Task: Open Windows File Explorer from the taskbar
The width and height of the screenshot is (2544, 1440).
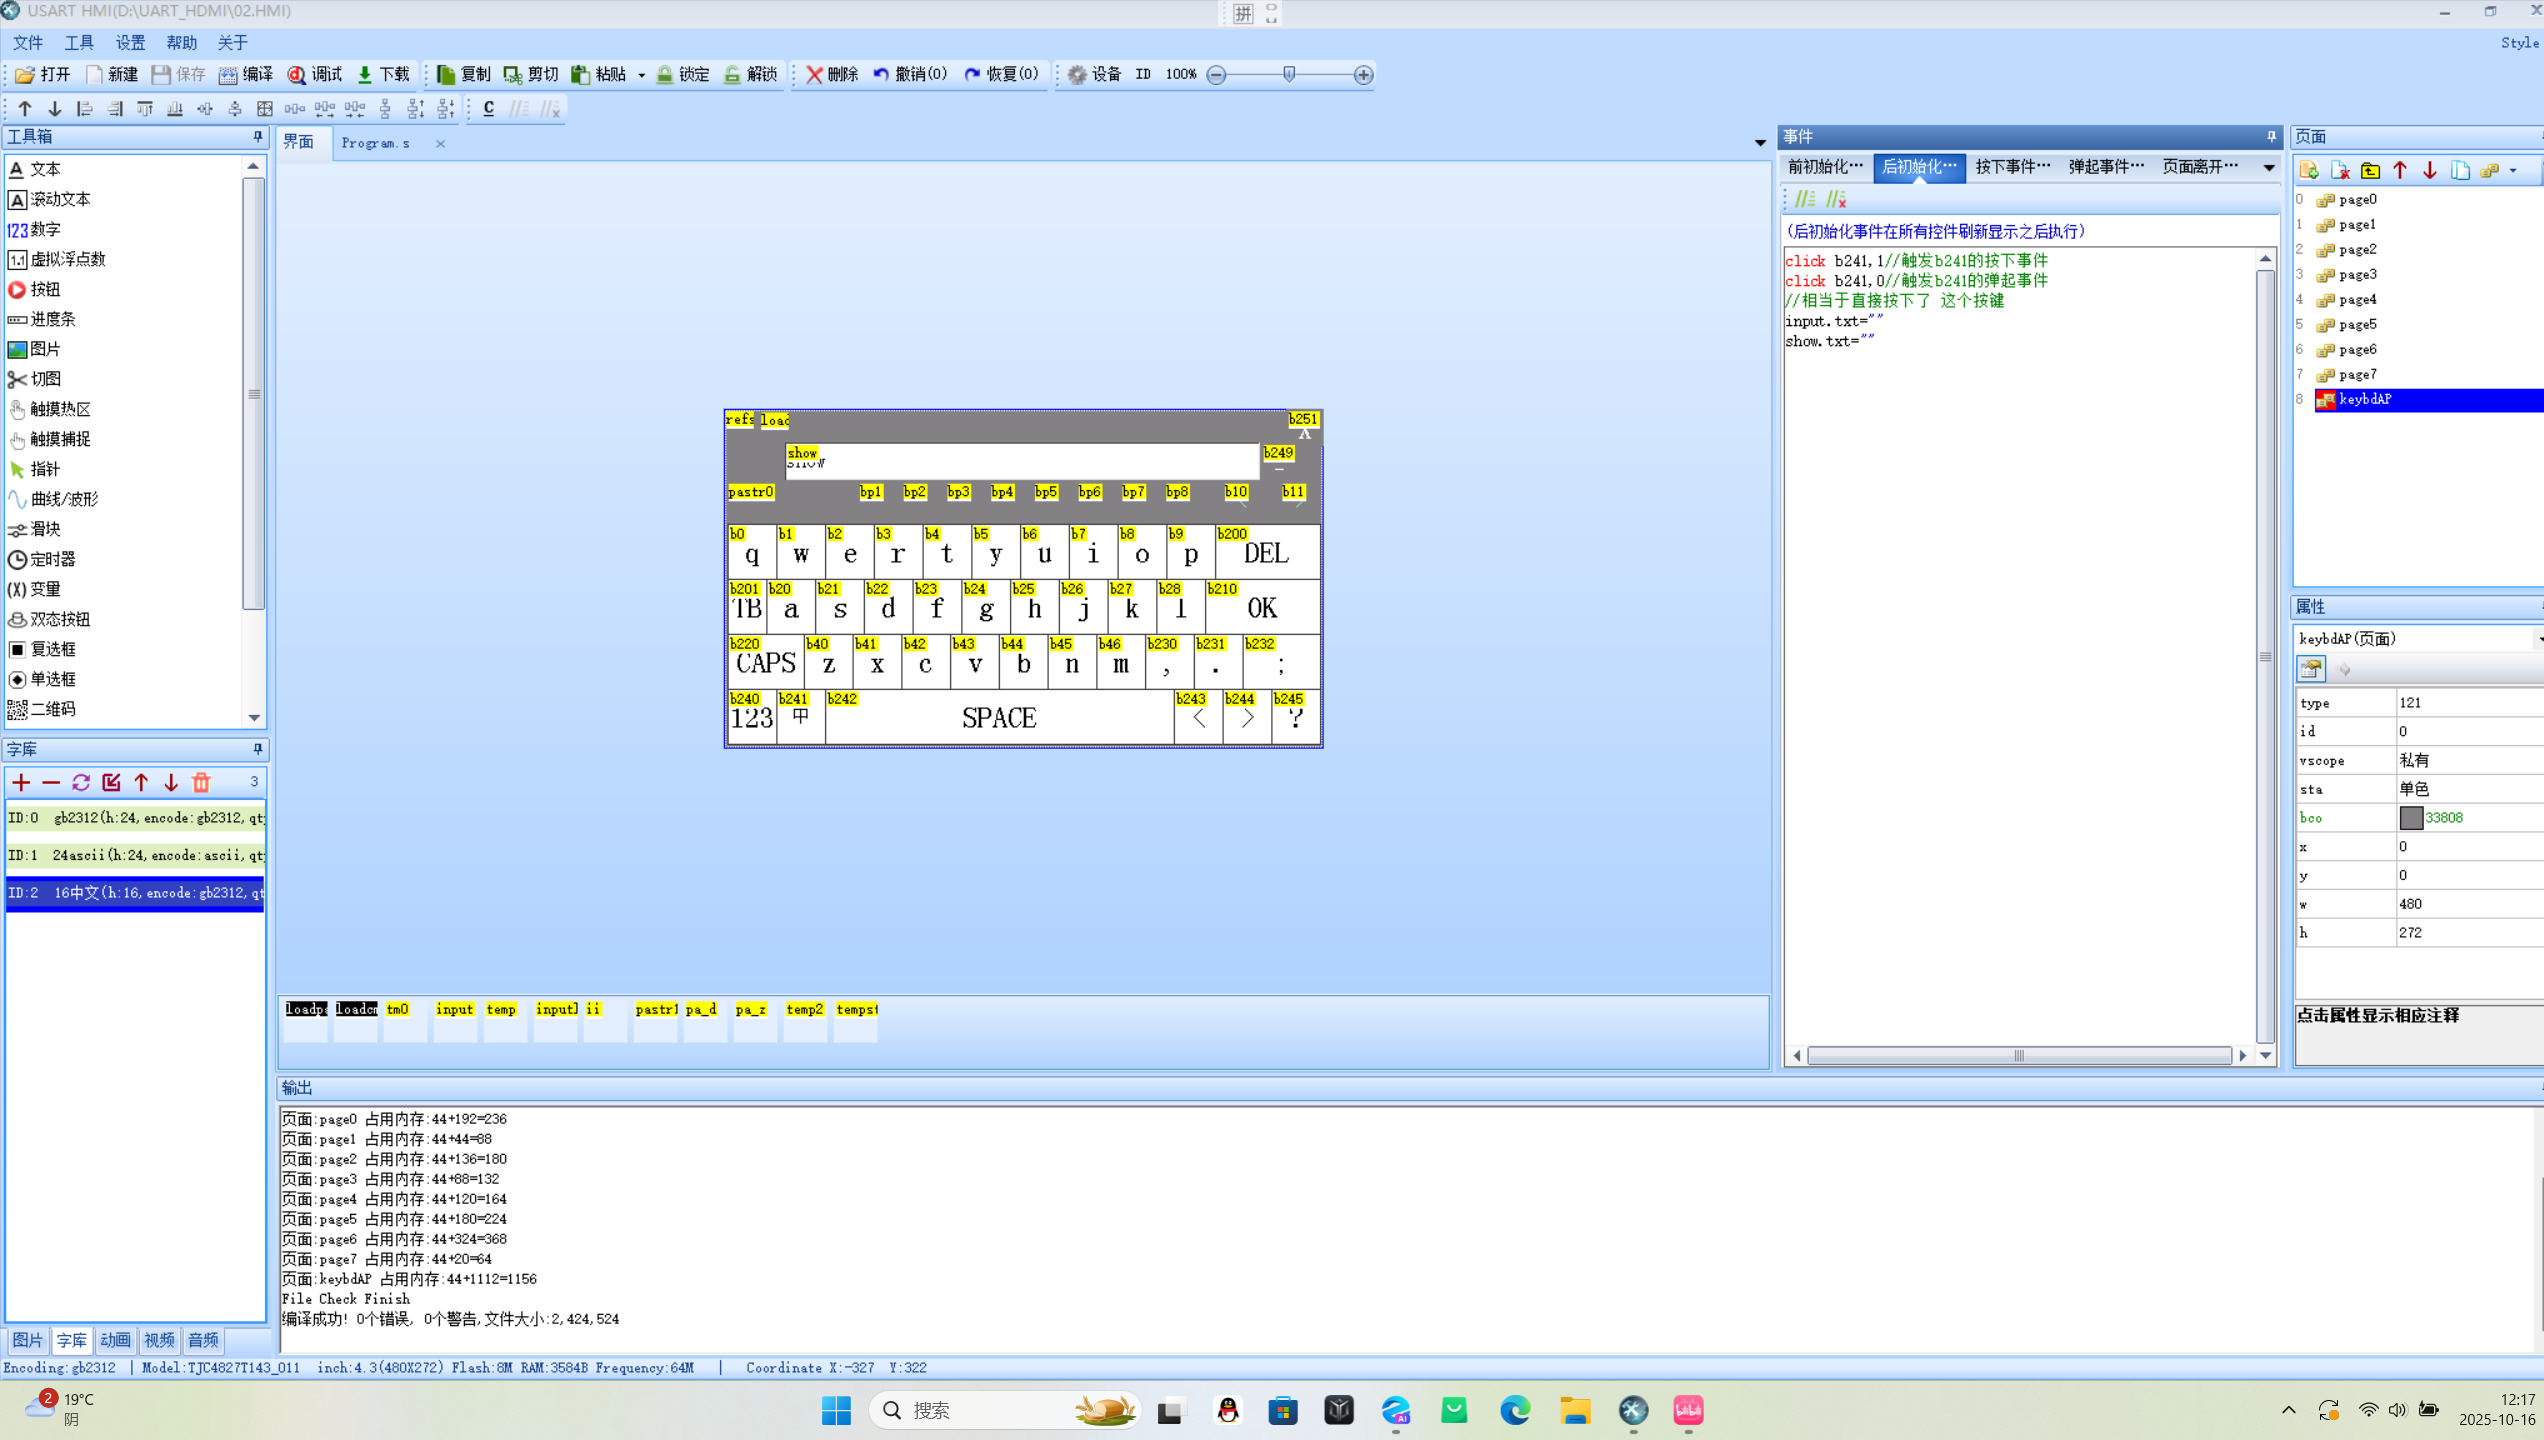Action: (x=1574, y=1410)
